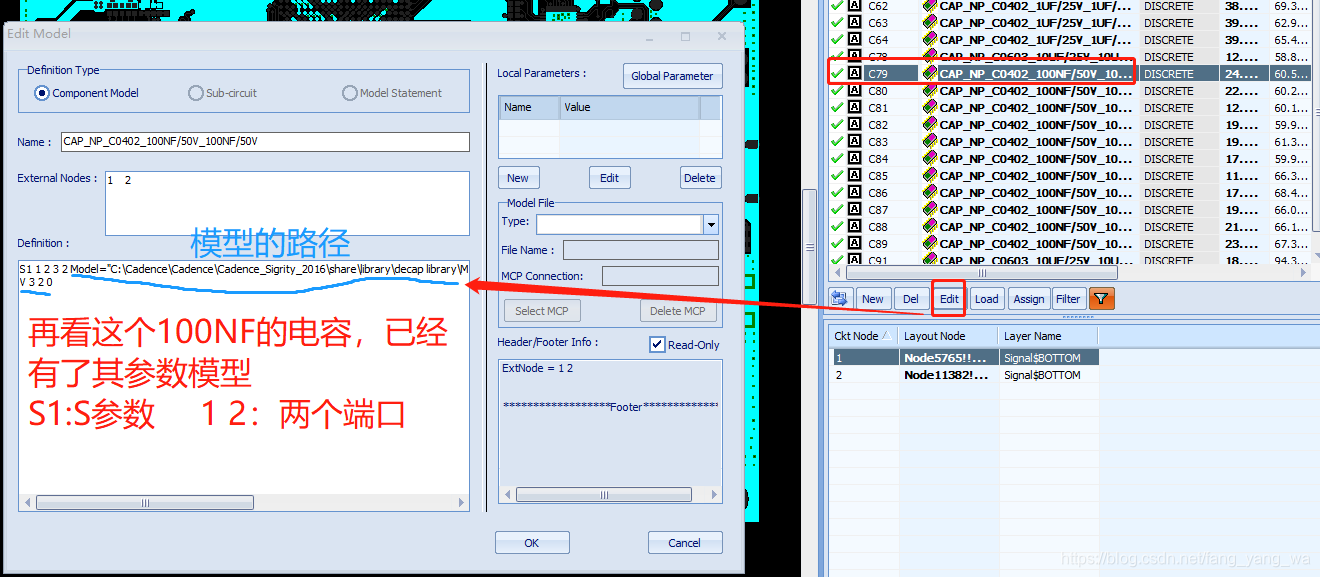
Task: Toggle the Read-Only checkbox
Action: [x=657, y=344]
